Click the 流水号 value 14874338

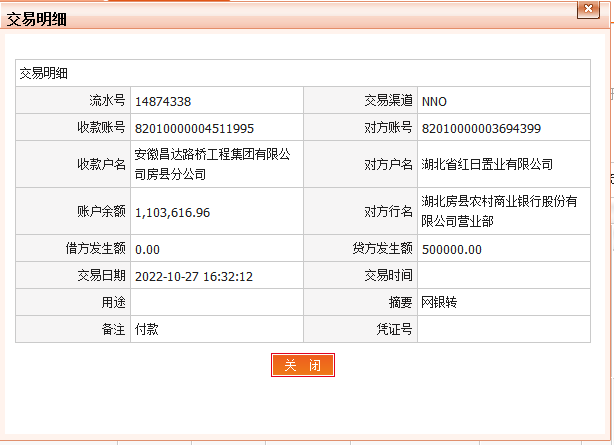163,101
